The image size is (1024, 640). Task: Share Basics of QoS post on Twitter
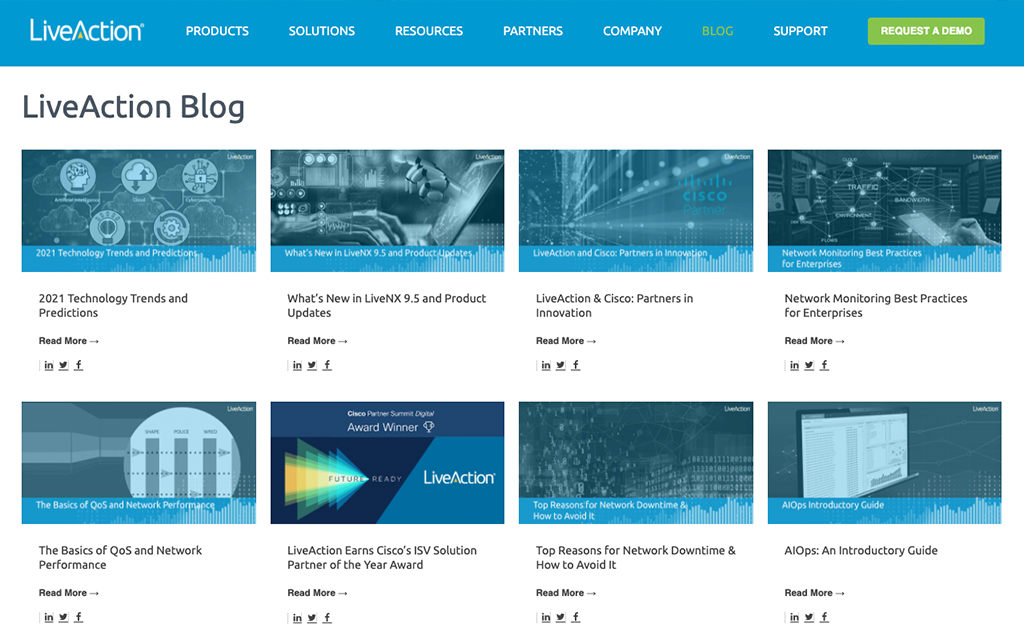tap(63, 617)
